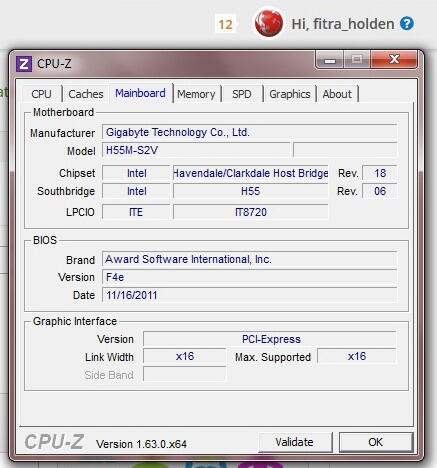Click the BIOS Brand Award Software International value
Screen dimensions: 437x468
click(x=249, y=259)
